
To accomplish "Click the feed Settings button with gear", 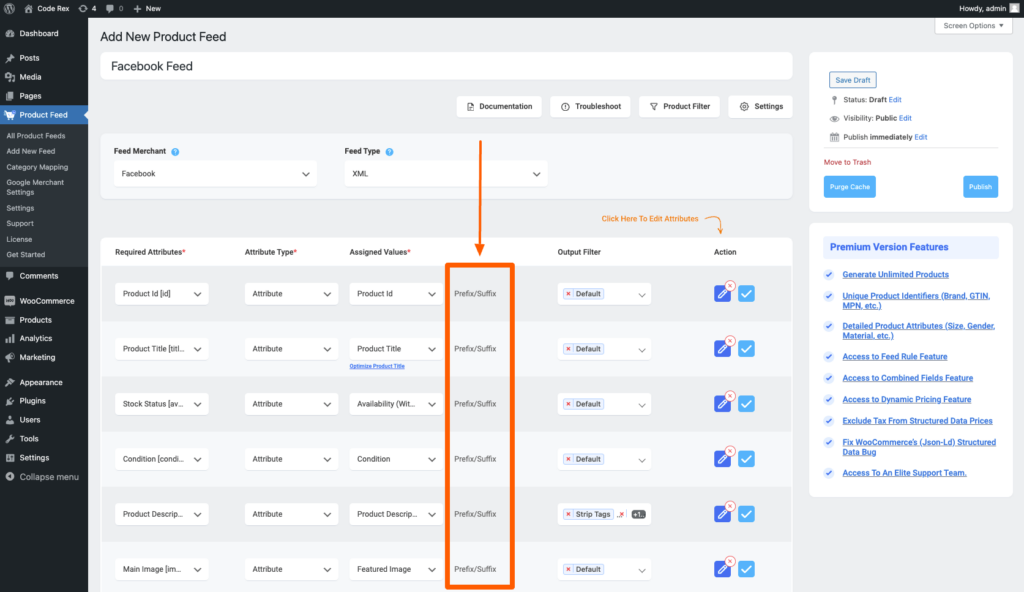I will pyautogui.click(x=761, y=107).
